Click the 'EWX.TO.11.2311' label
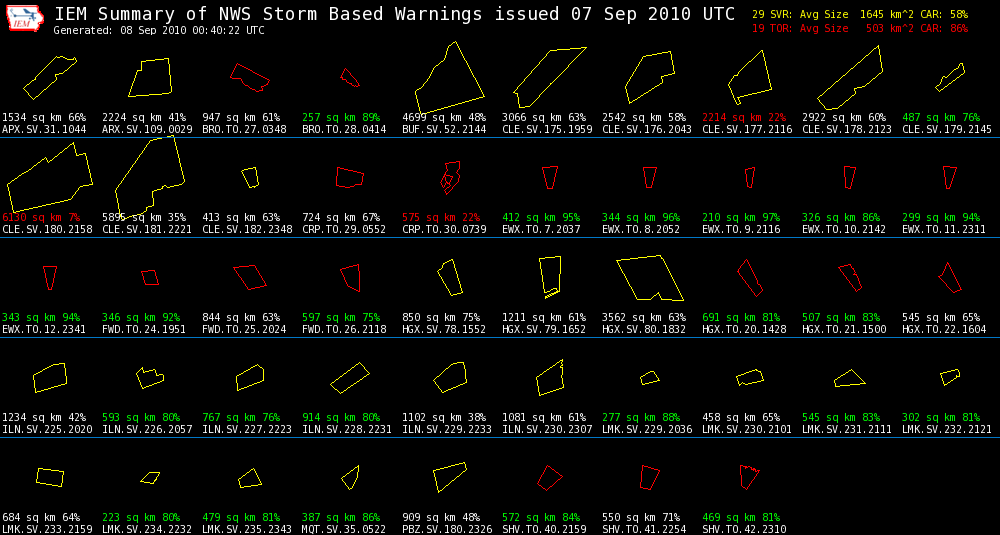 944,230
